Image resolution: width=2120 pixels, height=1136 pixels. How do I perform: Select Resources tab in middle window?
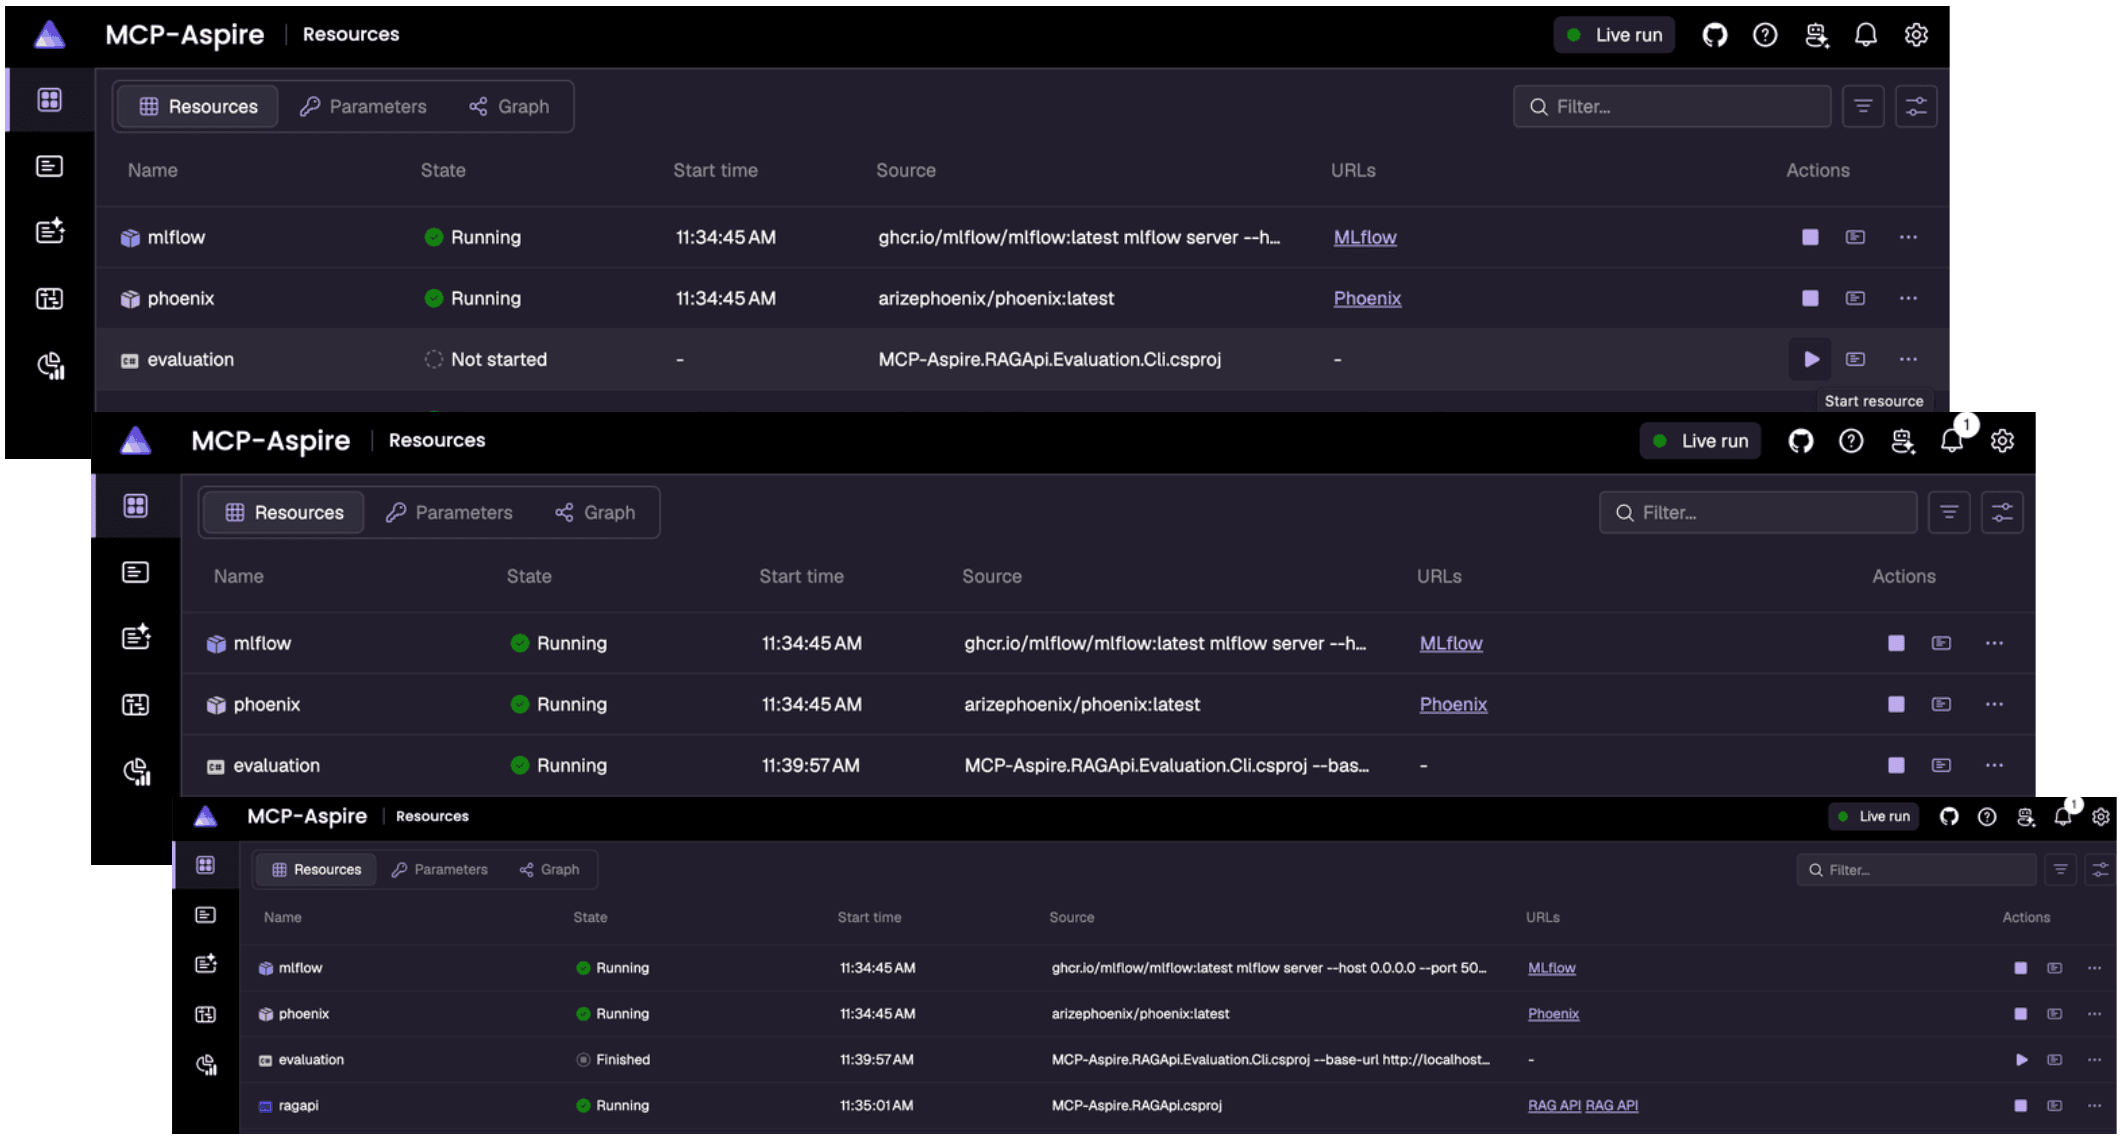(285, 512)
